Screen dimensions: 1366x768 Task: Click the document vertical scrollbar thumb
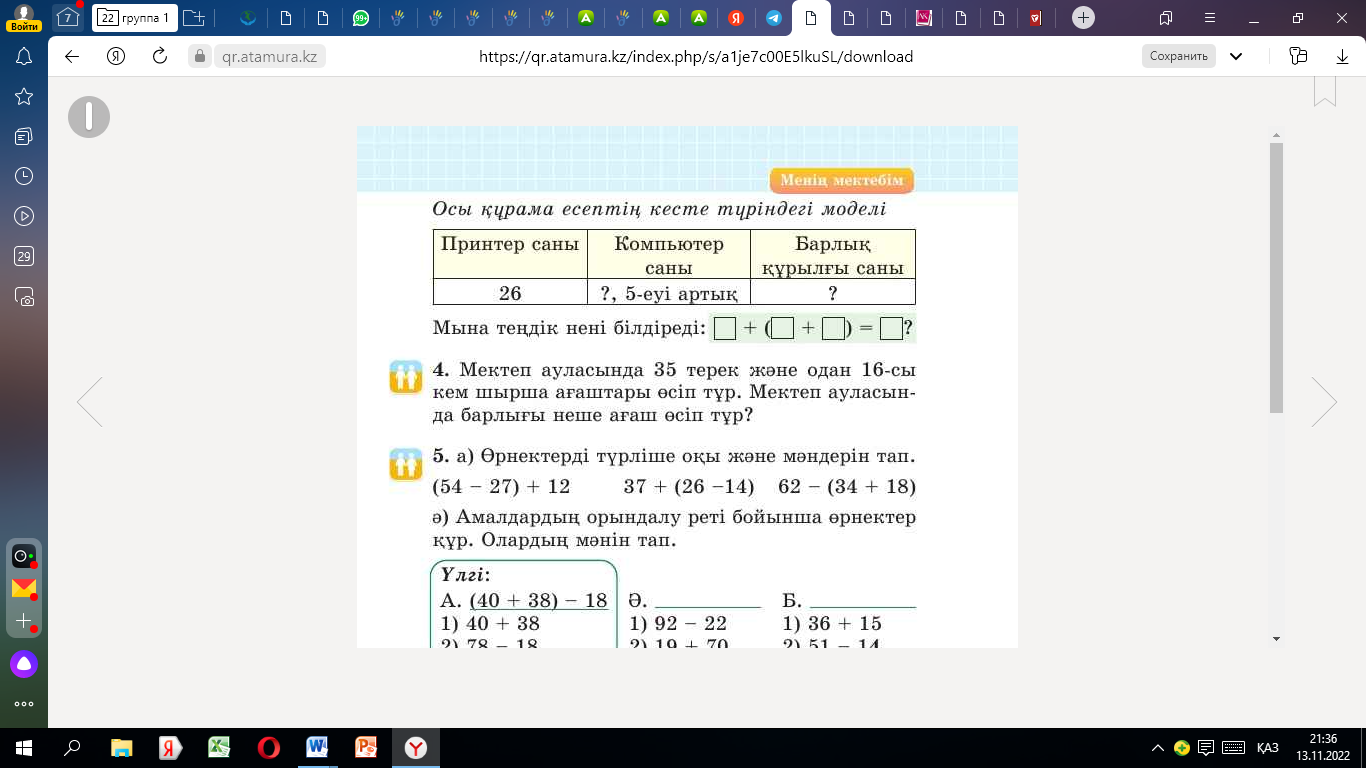click(x=1276, y=277)
